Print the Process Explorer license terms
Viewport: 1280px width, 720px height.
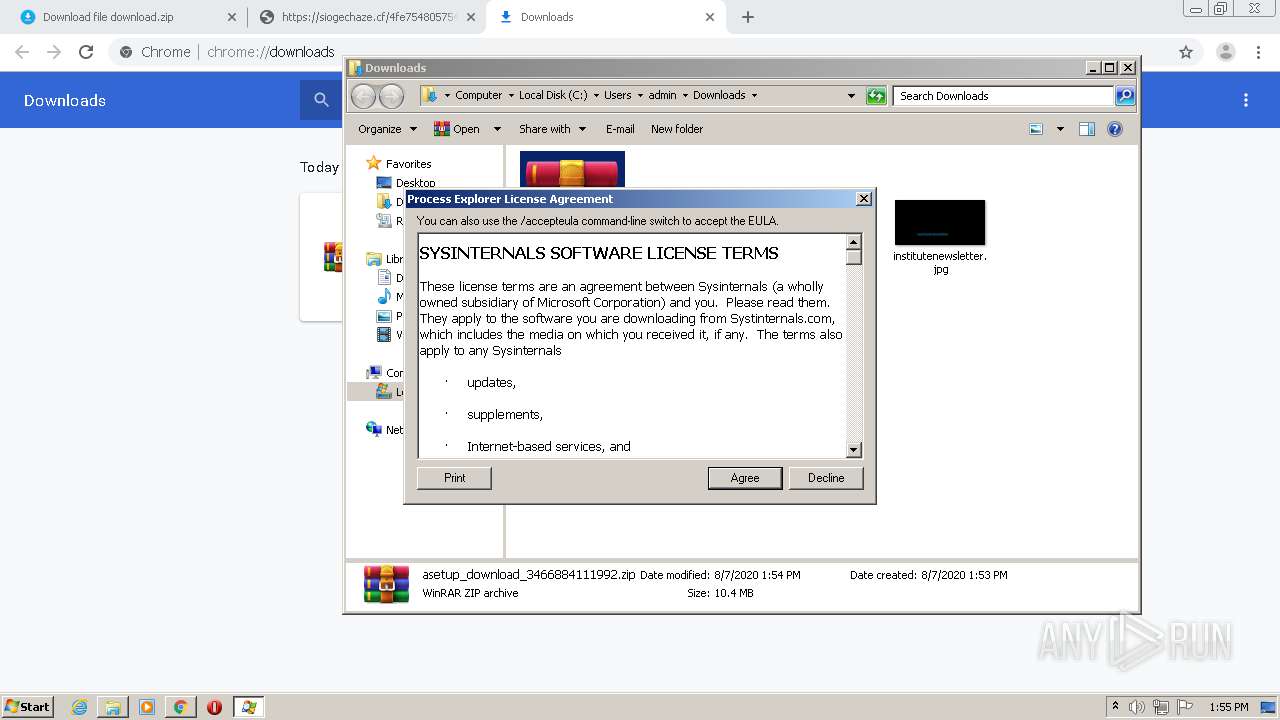click(454, 478)
